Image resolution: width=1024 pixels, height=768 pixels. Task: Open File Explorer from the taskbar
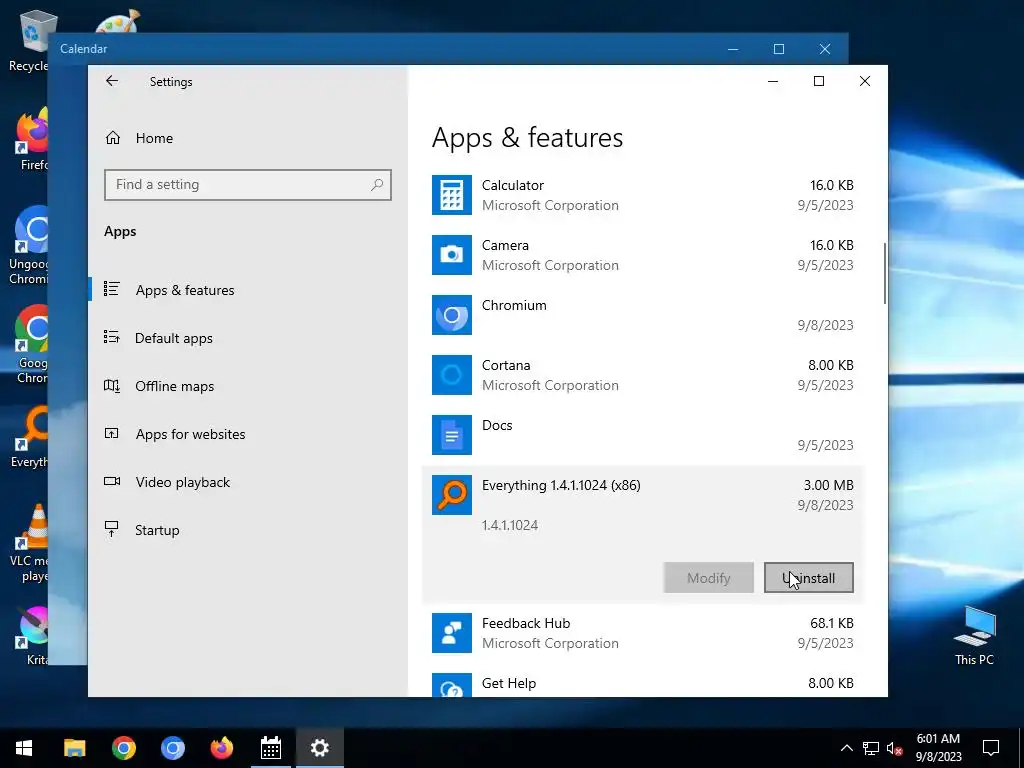coord(74,748)
